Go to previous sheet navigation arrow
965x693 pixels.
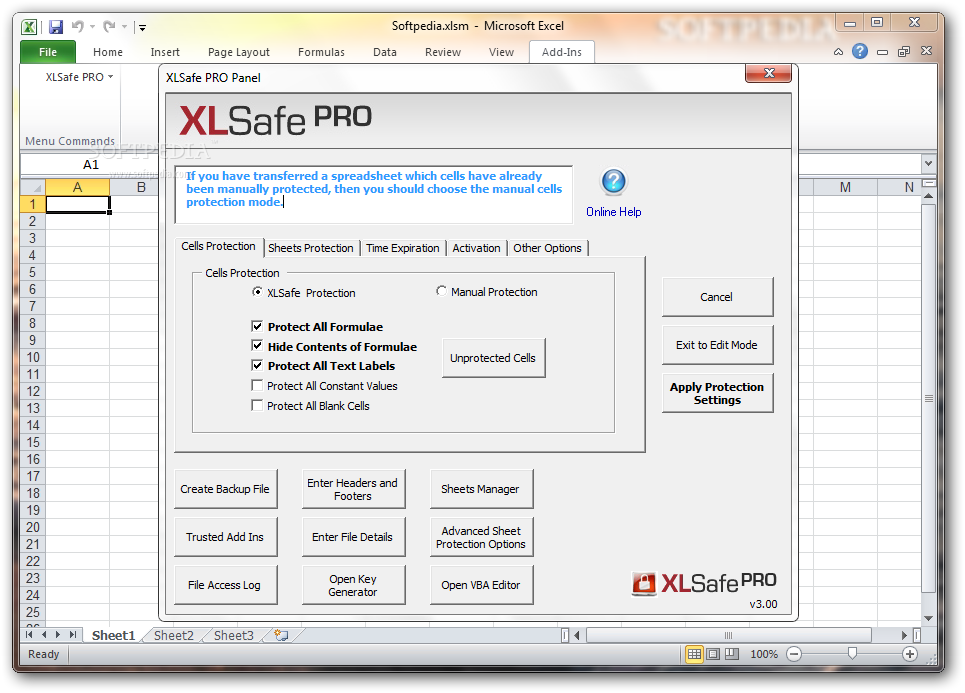tap(44, 635)
